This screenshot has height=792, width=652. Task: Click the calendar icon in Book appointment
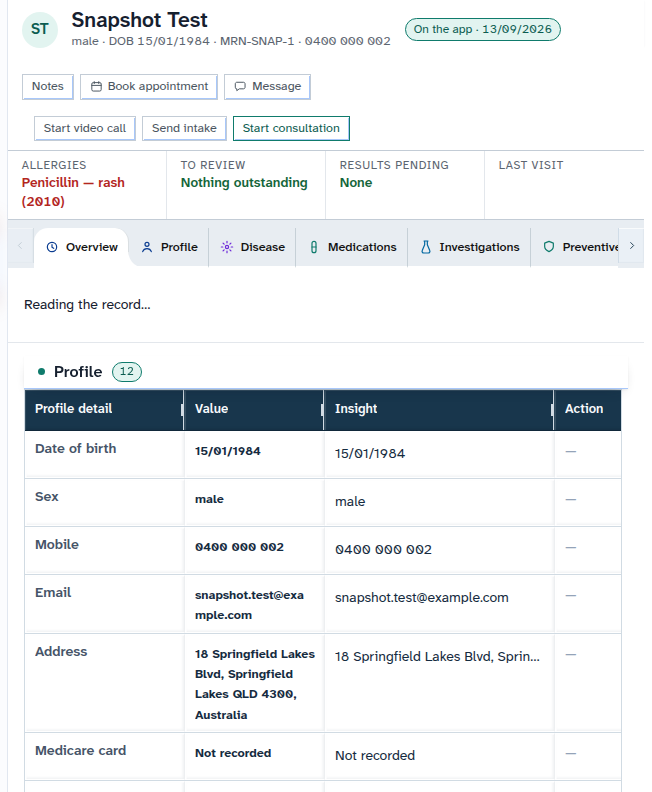tap(96, 87)
